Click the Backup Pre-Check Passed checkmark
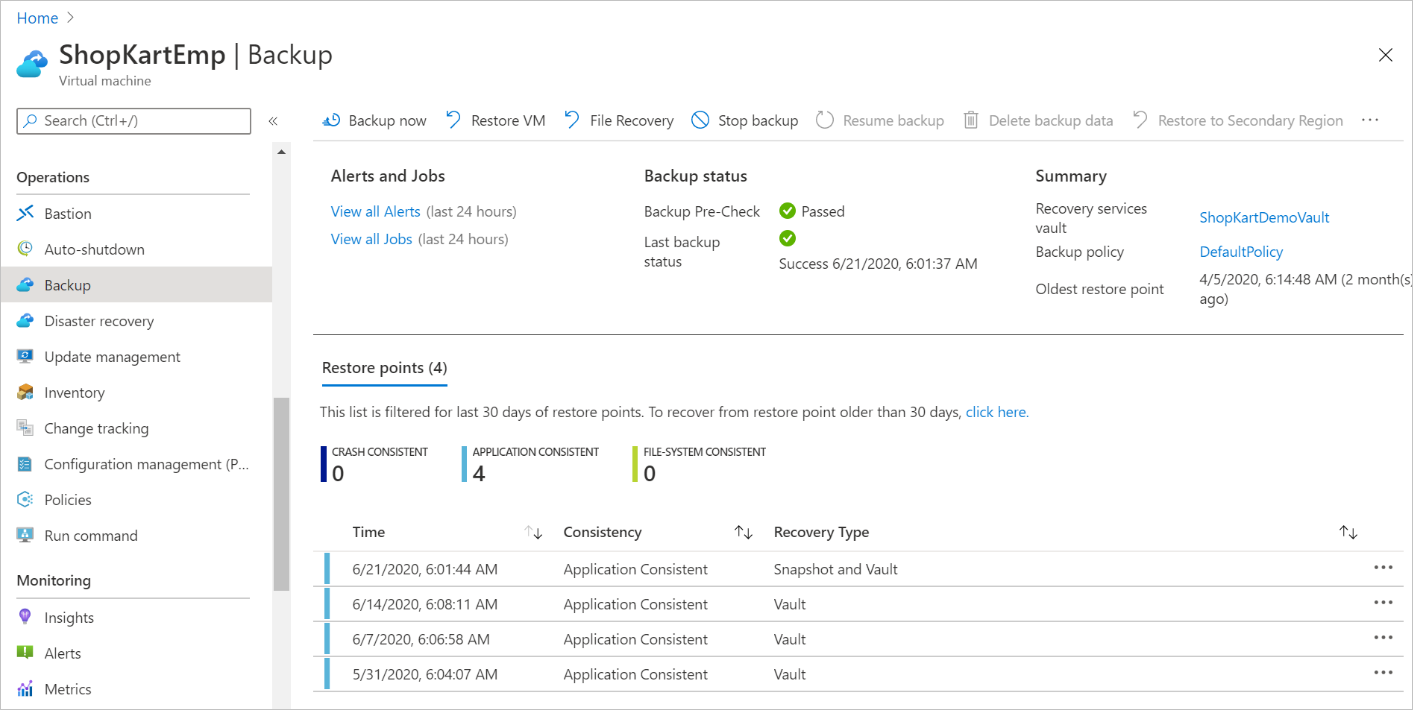1413x710 pixels. 787,211
